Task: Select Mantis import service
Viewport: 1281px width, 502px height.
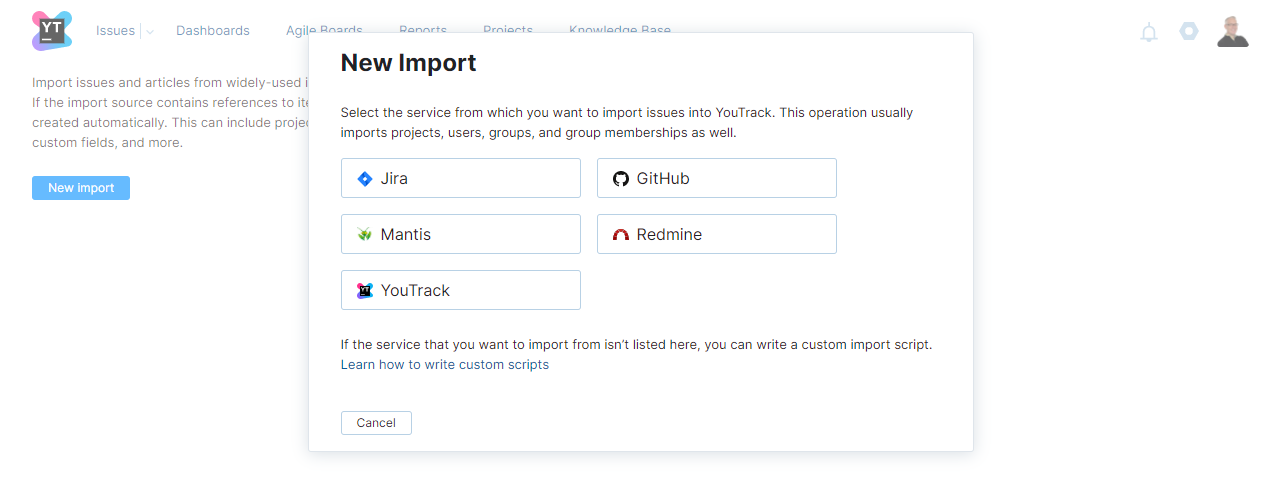Action: pos(460,234)
